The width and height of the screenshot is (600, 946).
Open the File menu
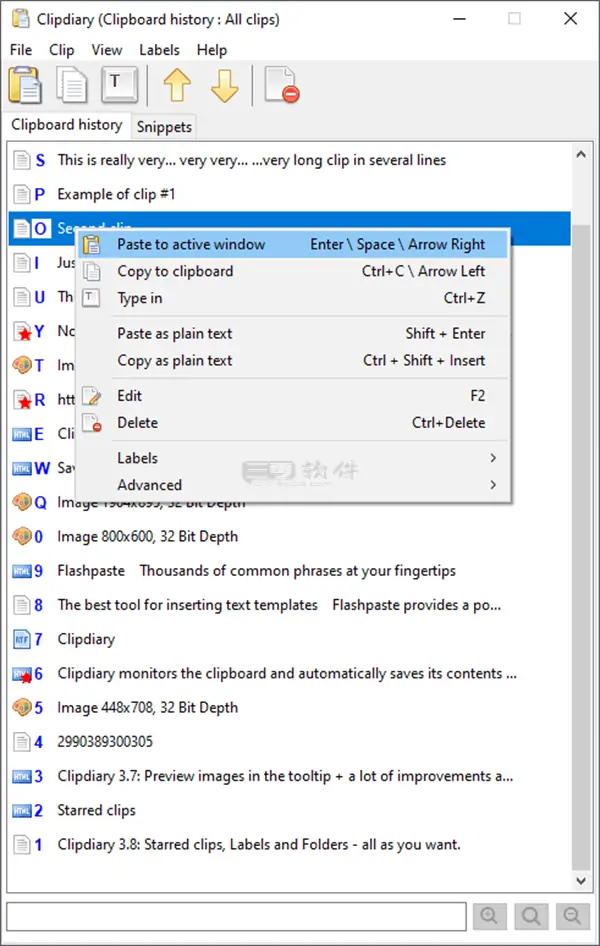[x=21, y=49]
